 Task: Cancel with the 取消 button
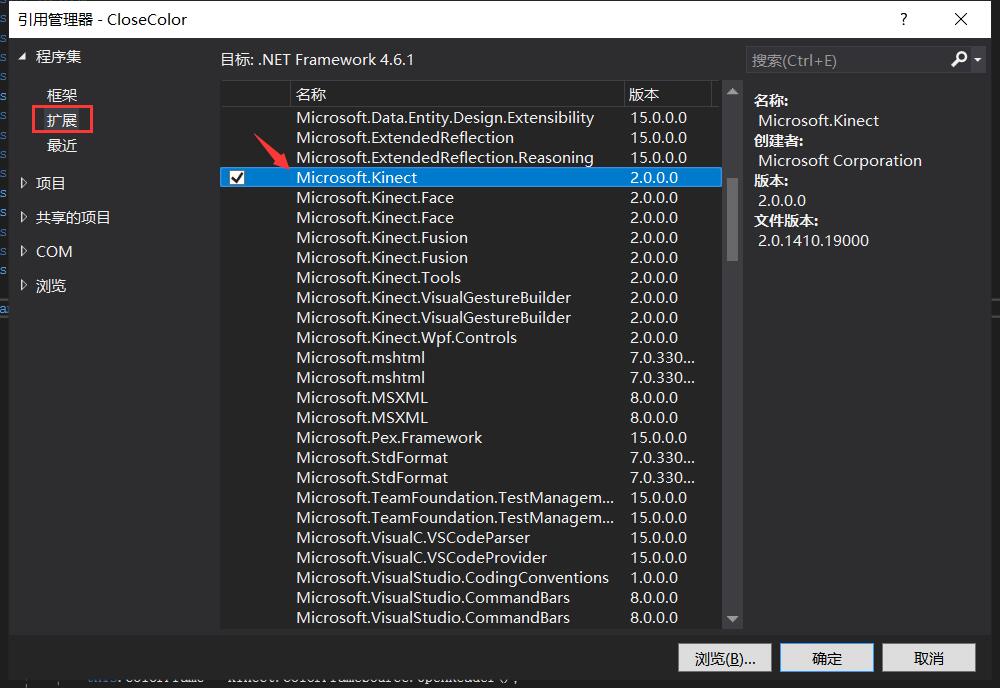929,658
